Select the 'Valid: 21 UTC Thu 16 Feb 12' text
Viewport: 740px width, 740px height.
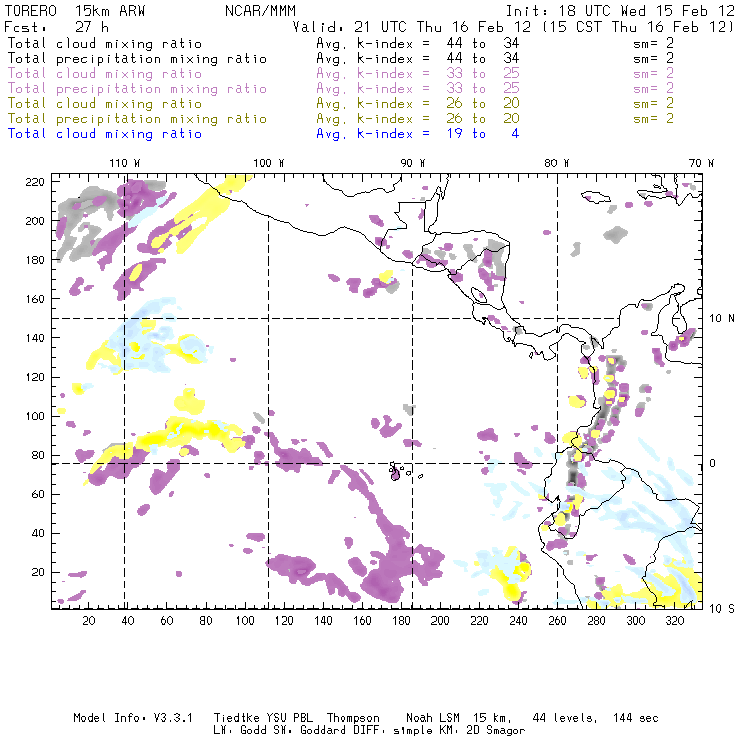[412, 27]
